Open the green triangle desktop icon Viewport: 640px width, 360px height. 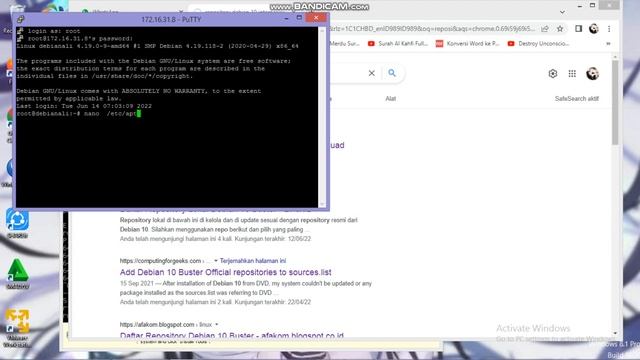click(18, 274)
